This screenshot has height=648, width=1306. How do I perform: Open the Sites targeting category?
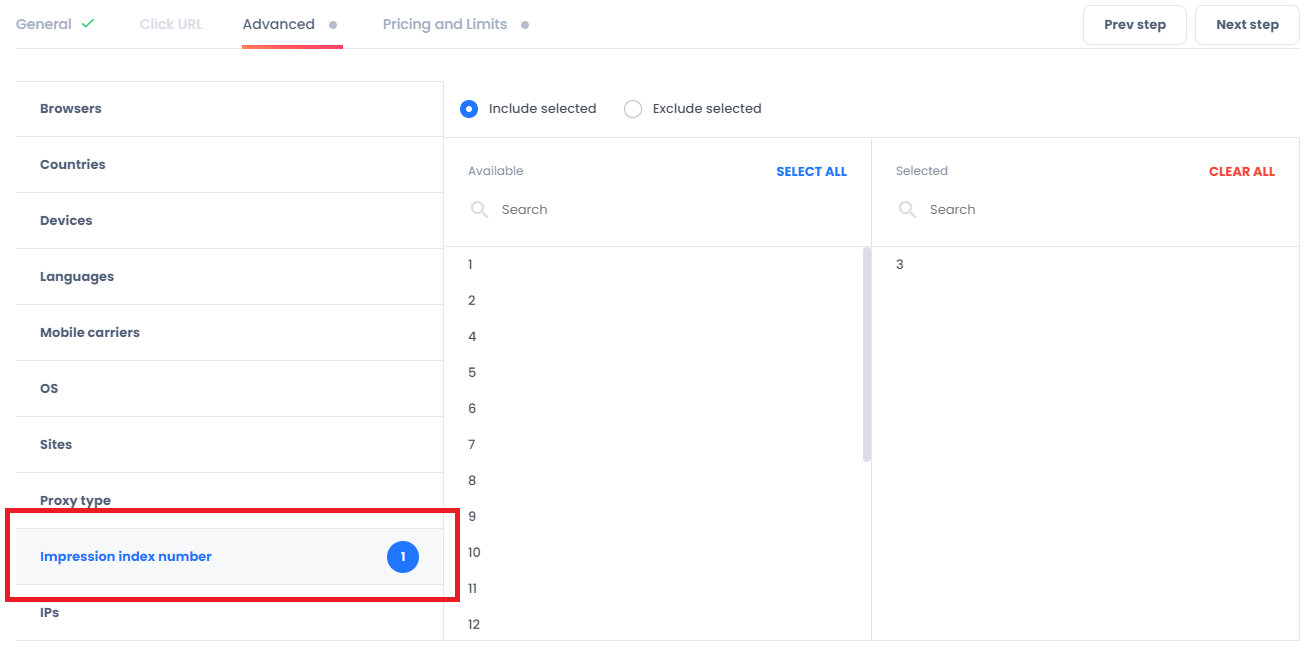click(229, 445)
